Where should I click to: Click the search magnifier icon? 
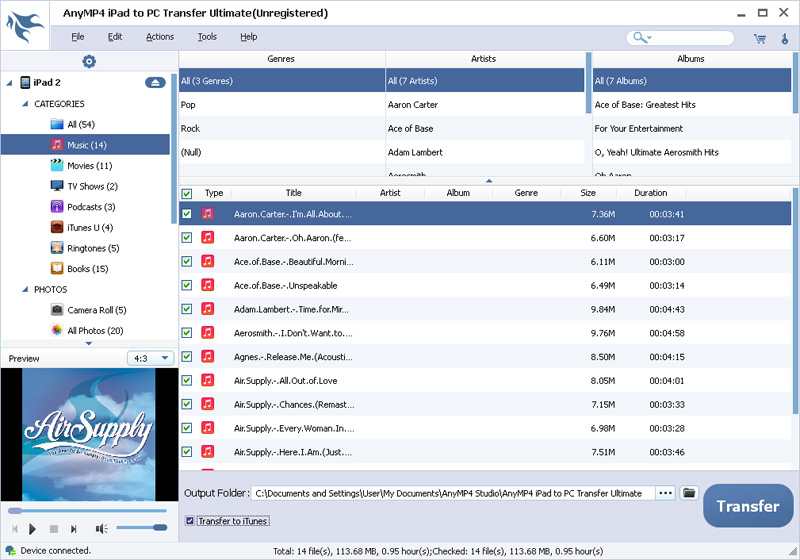click(x=639, y=37)
